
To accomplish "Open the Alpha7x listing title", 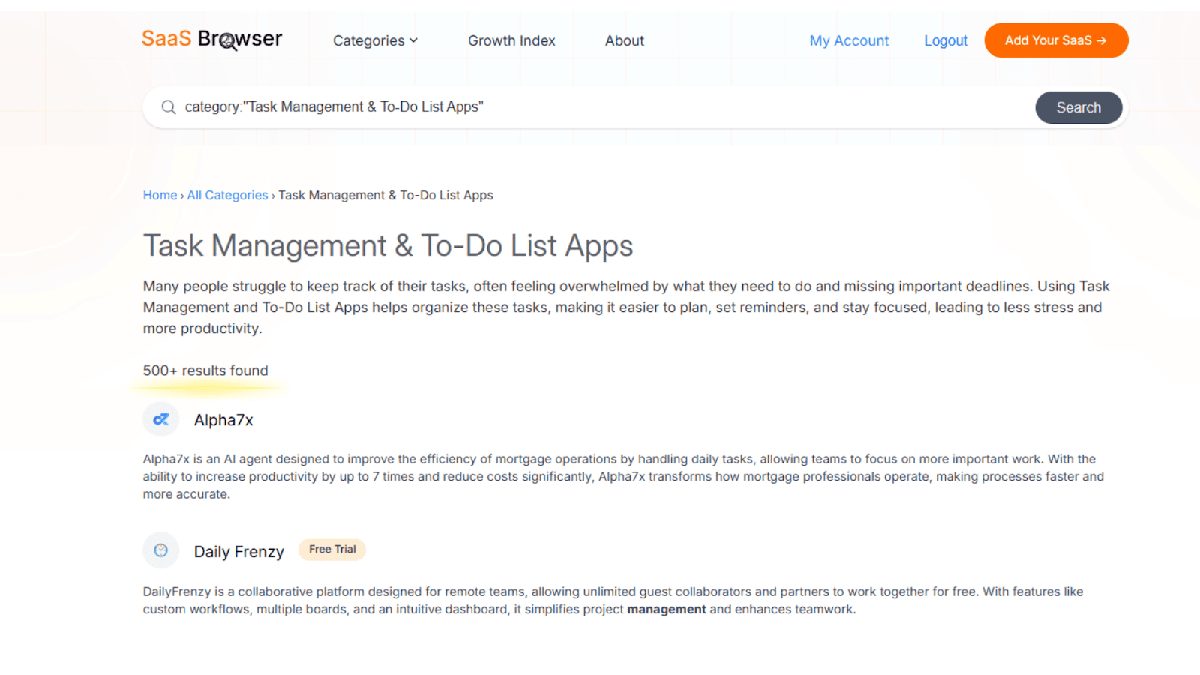I will pyautogui.click(x=223, y=420).
